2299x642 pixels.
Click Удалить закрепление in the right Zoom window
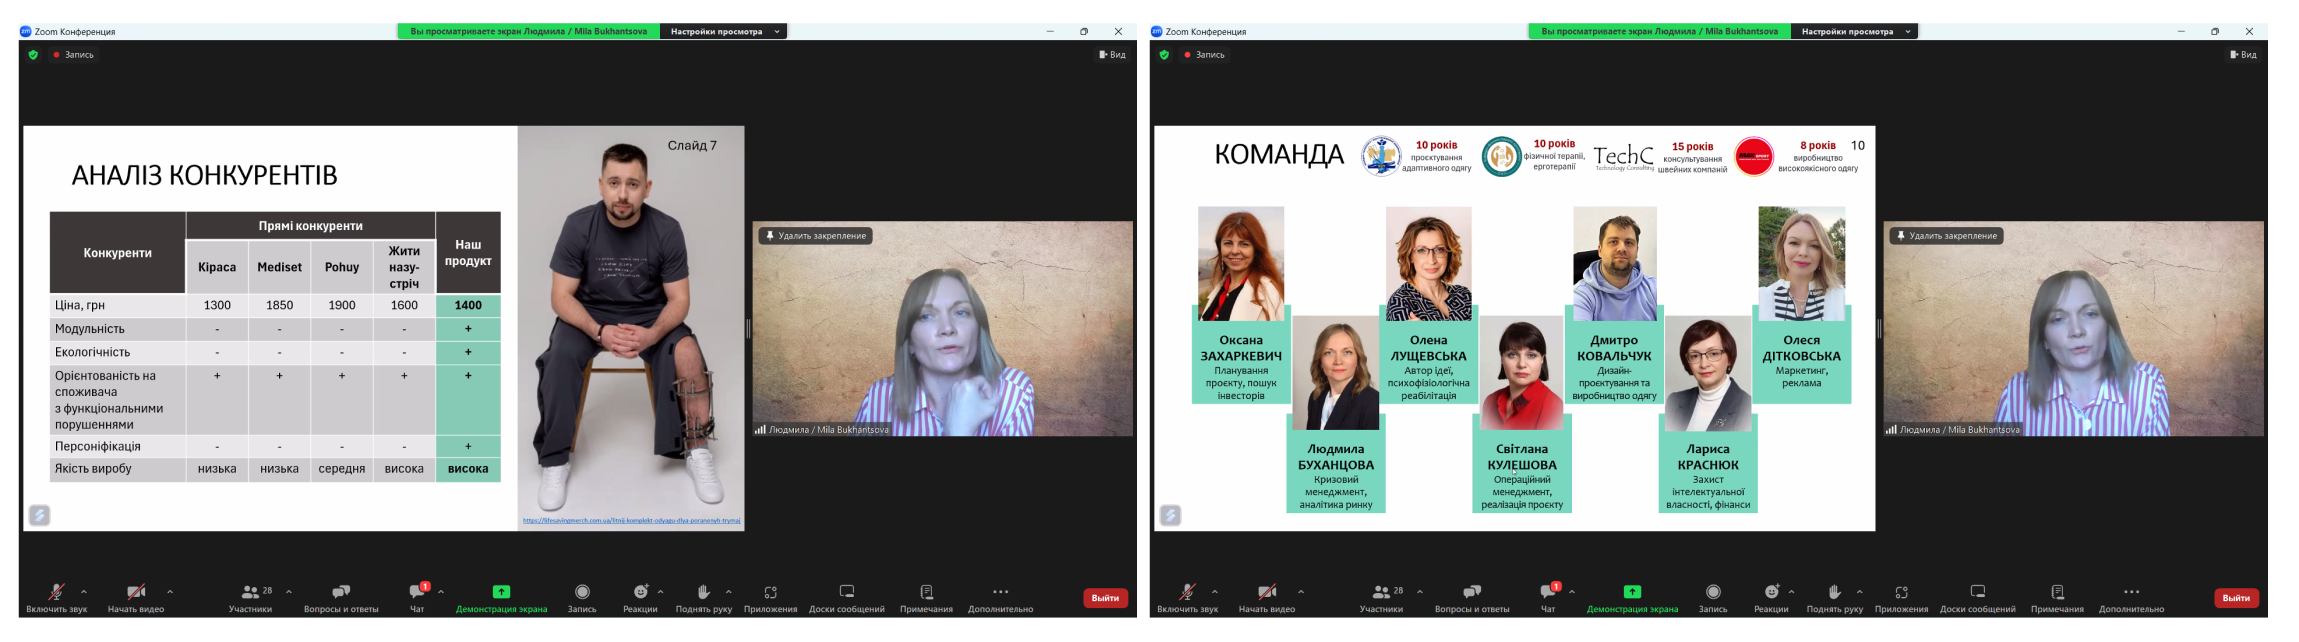tap(1946, 236)
